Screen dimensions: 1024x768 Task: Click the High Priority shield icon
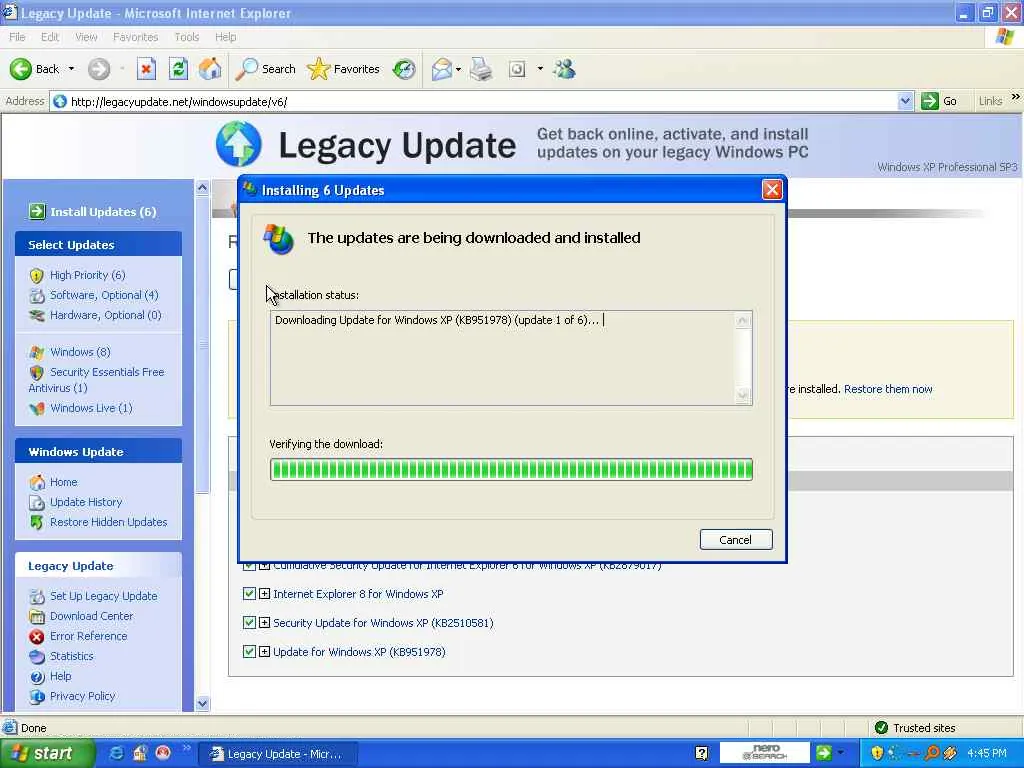(x=37, y=276)
